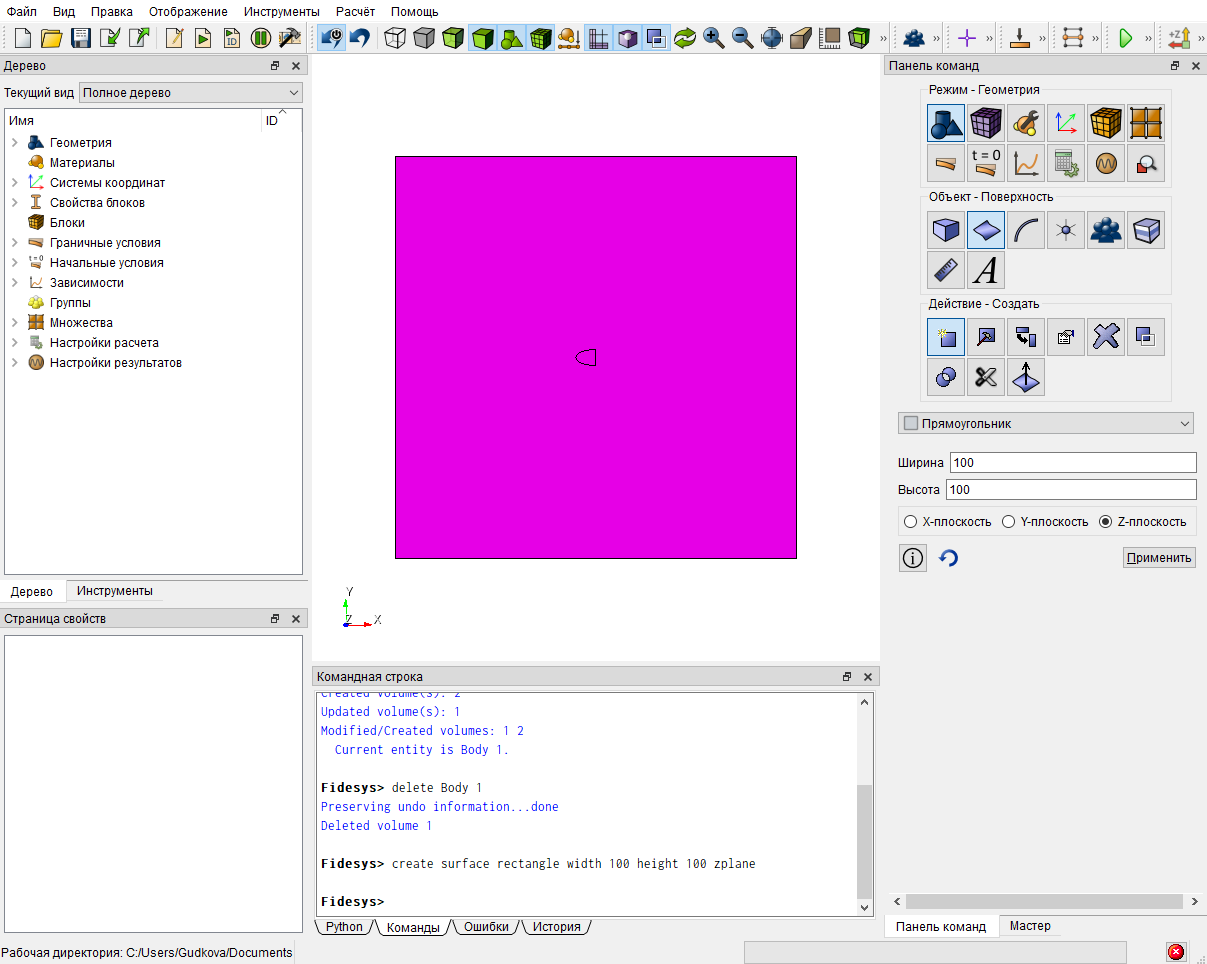Open initial conditions mode 't = 0' icon
1207x964 pixels.
coord(986,163)
